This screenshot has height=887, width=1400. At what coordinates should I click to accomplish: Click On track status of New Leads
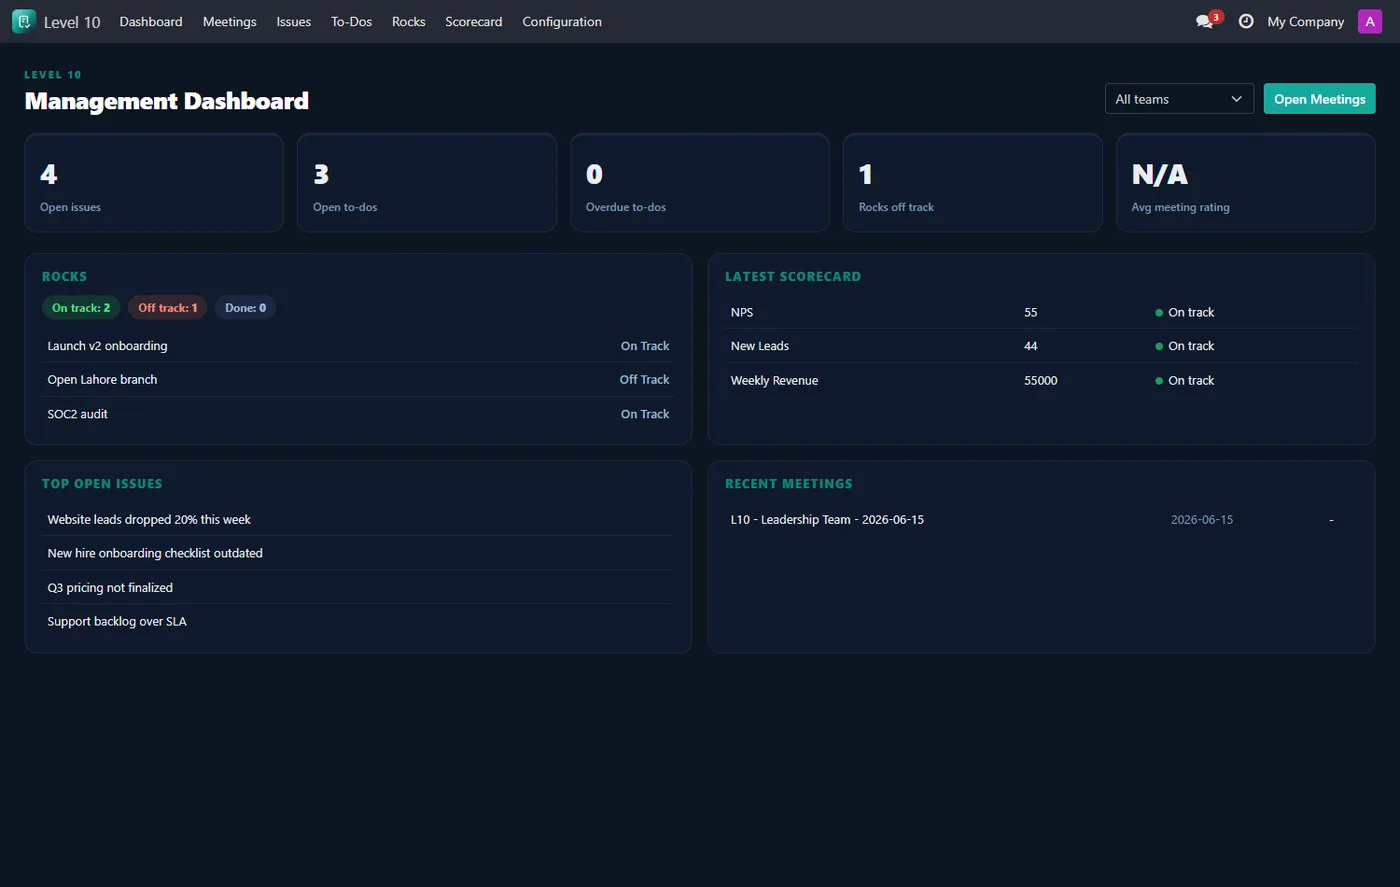pyautogui.click(x=1185, y=346)
